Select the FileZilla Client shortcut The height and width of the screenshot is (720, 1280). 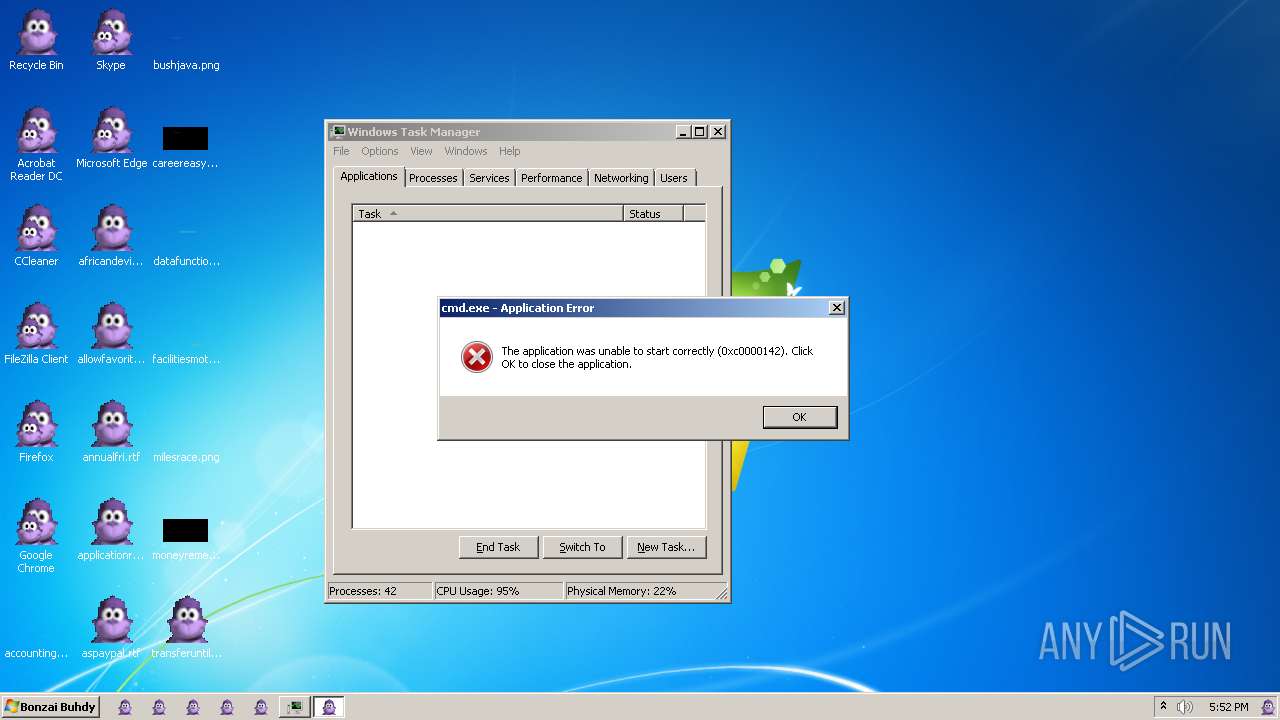36,335
